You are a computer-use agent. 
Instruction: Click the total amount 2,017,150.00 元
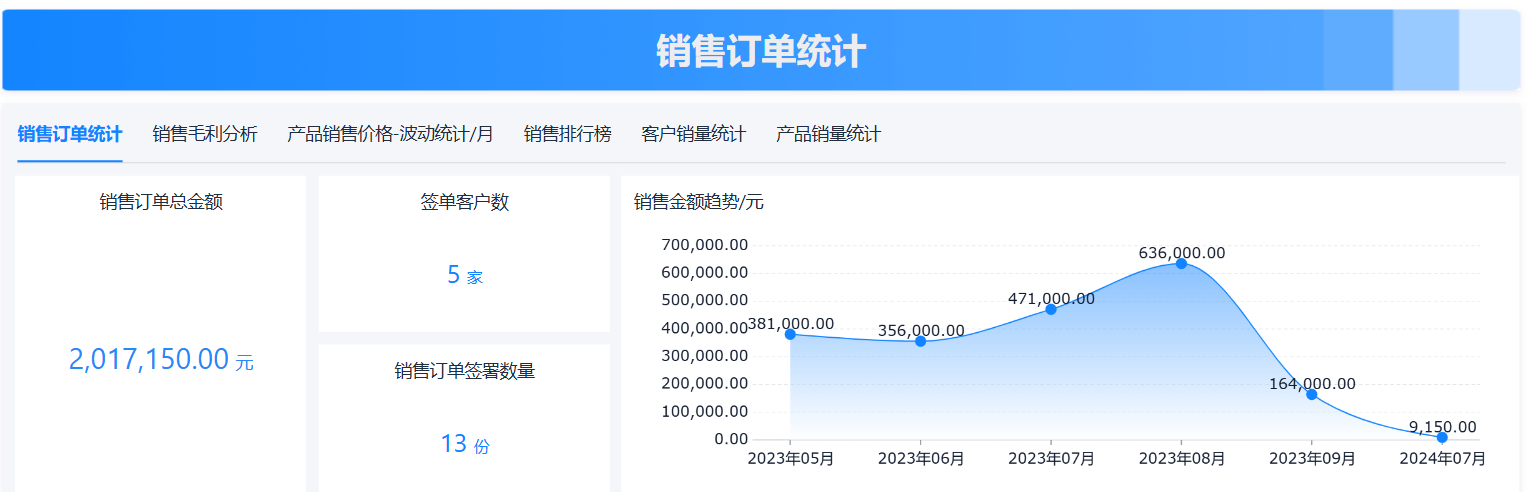tap(161, 360)
